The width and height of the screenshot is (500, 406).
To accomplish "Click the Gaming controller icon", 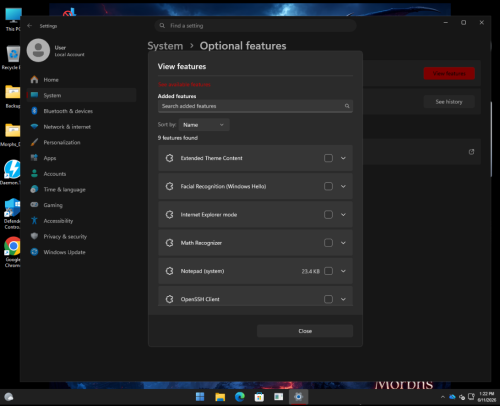I will [x=34, y=205].
